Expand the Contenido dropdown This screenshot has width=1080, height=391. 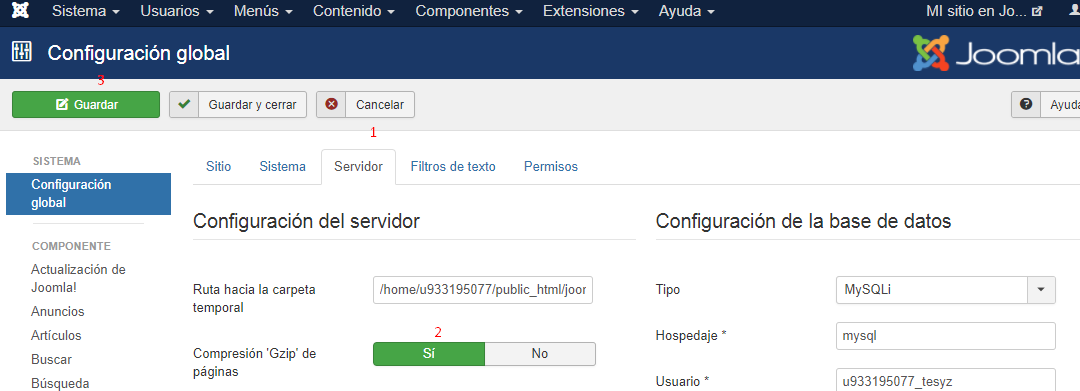coord(354,12)
